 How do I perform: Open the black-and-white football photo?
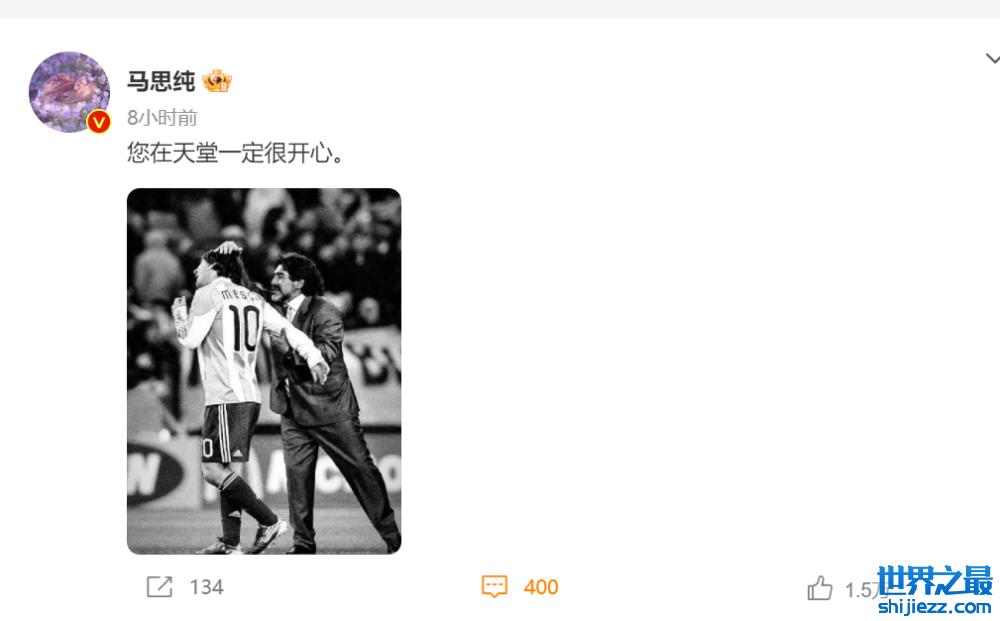click(x=264, y=371)
